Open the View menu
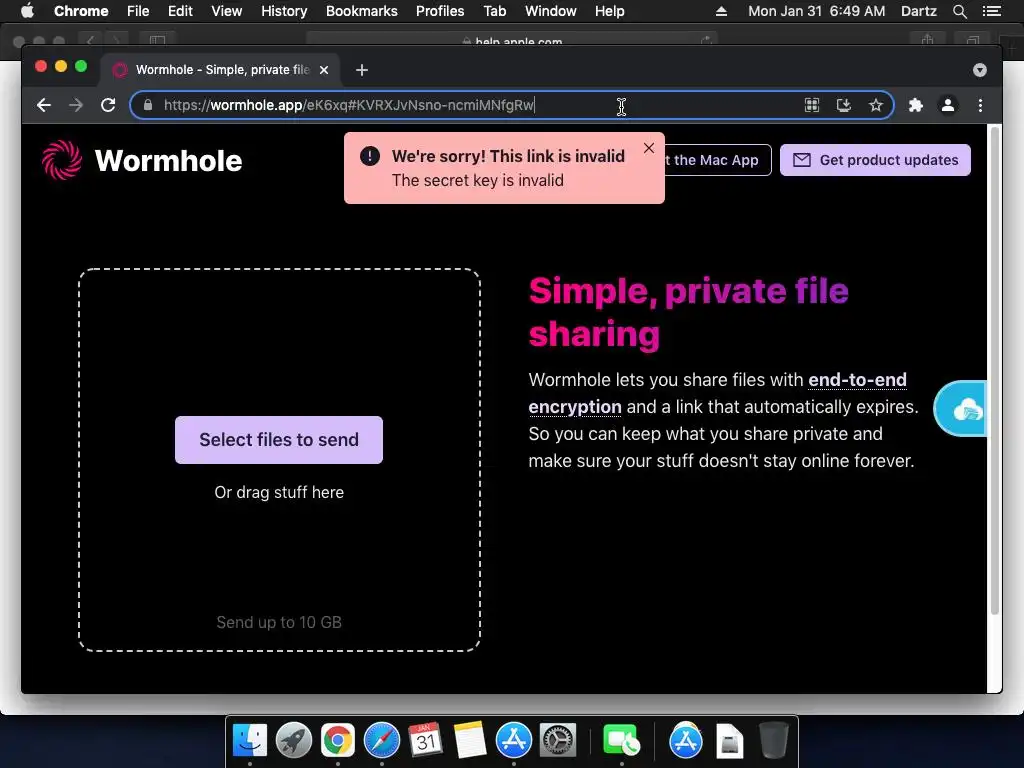Image resolution: width=1024 pixels, height=768 pixels. pos(227,11)
